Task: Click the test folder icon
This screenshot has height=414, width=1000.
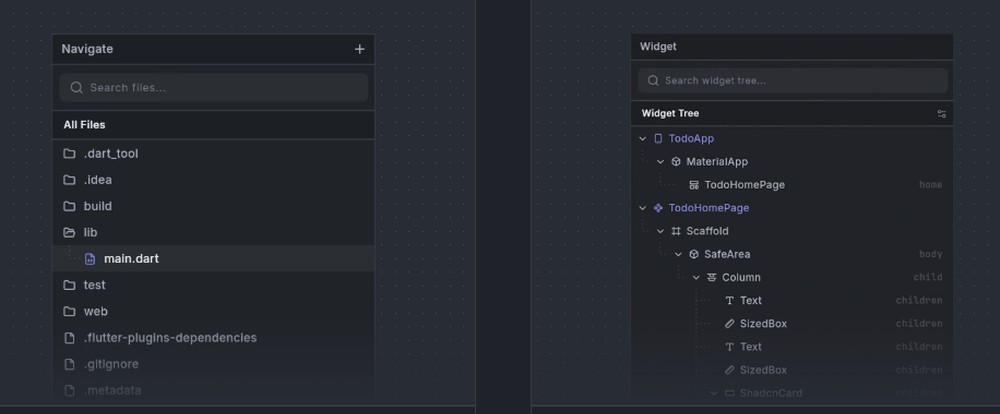Action: (70, 285)
